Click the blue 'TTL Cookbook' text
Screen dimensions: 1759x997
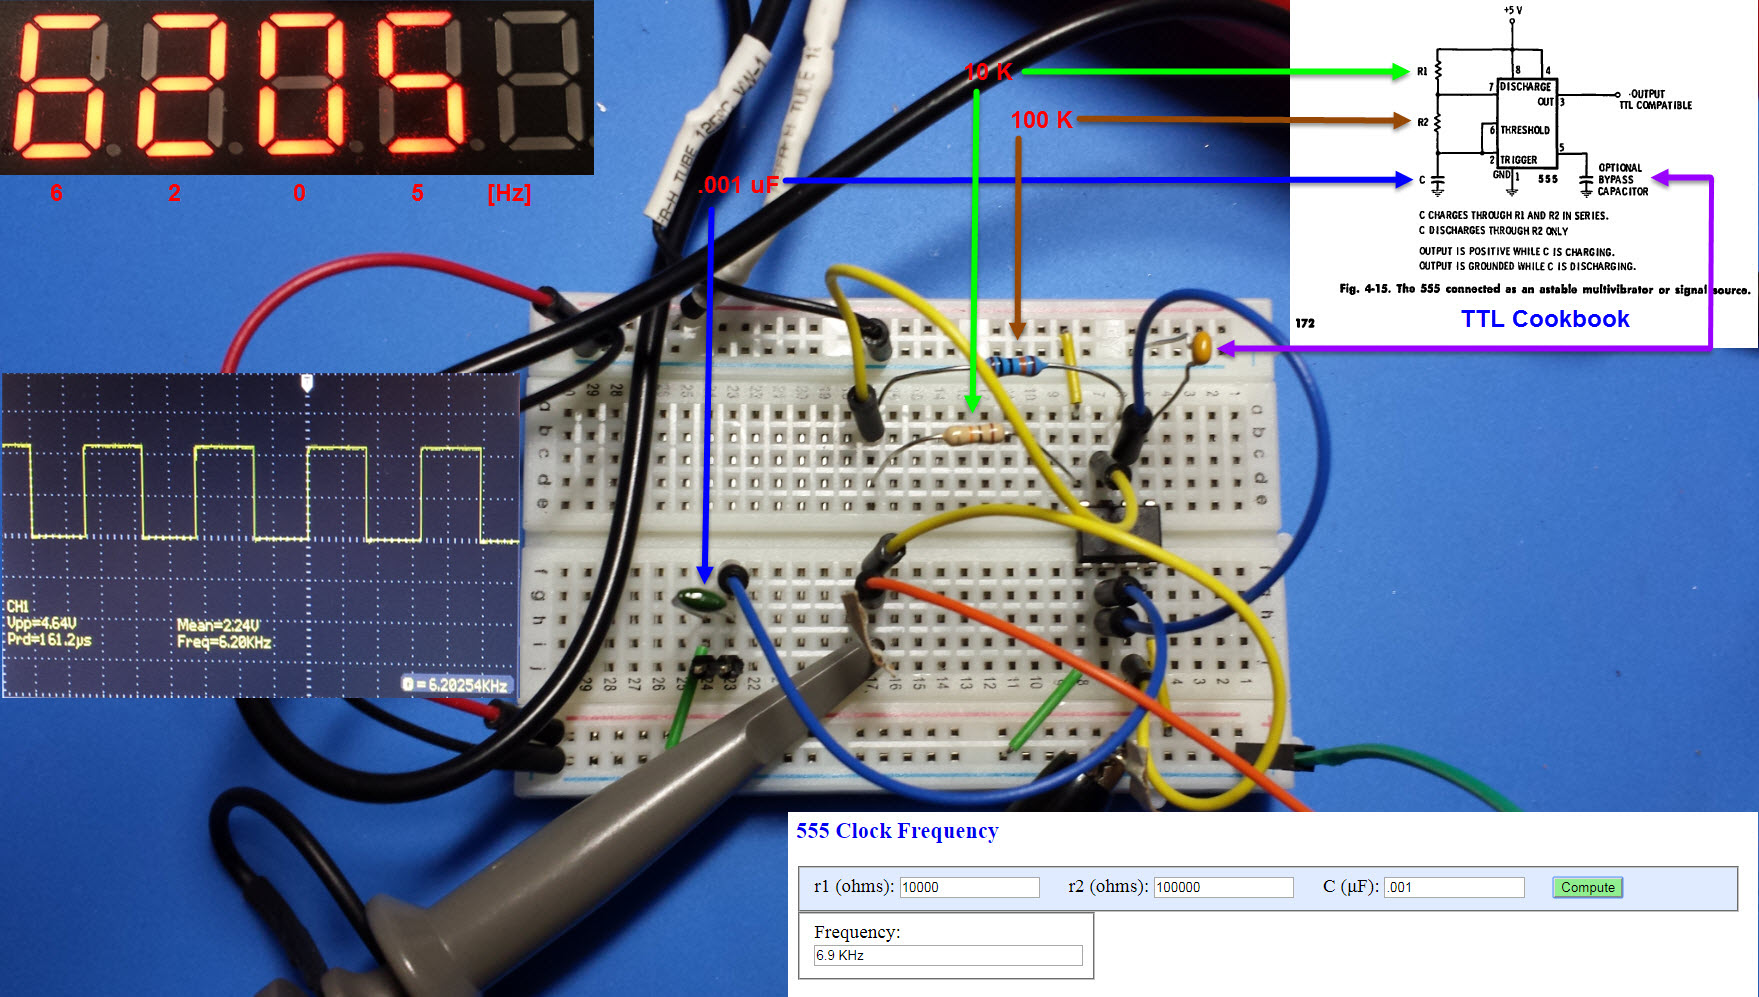tap(1544, 319)
